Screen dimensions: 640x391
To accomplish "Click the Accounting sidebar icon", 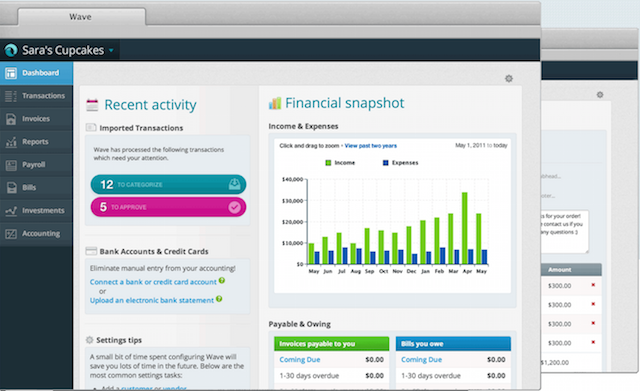I will pos(11,234).
